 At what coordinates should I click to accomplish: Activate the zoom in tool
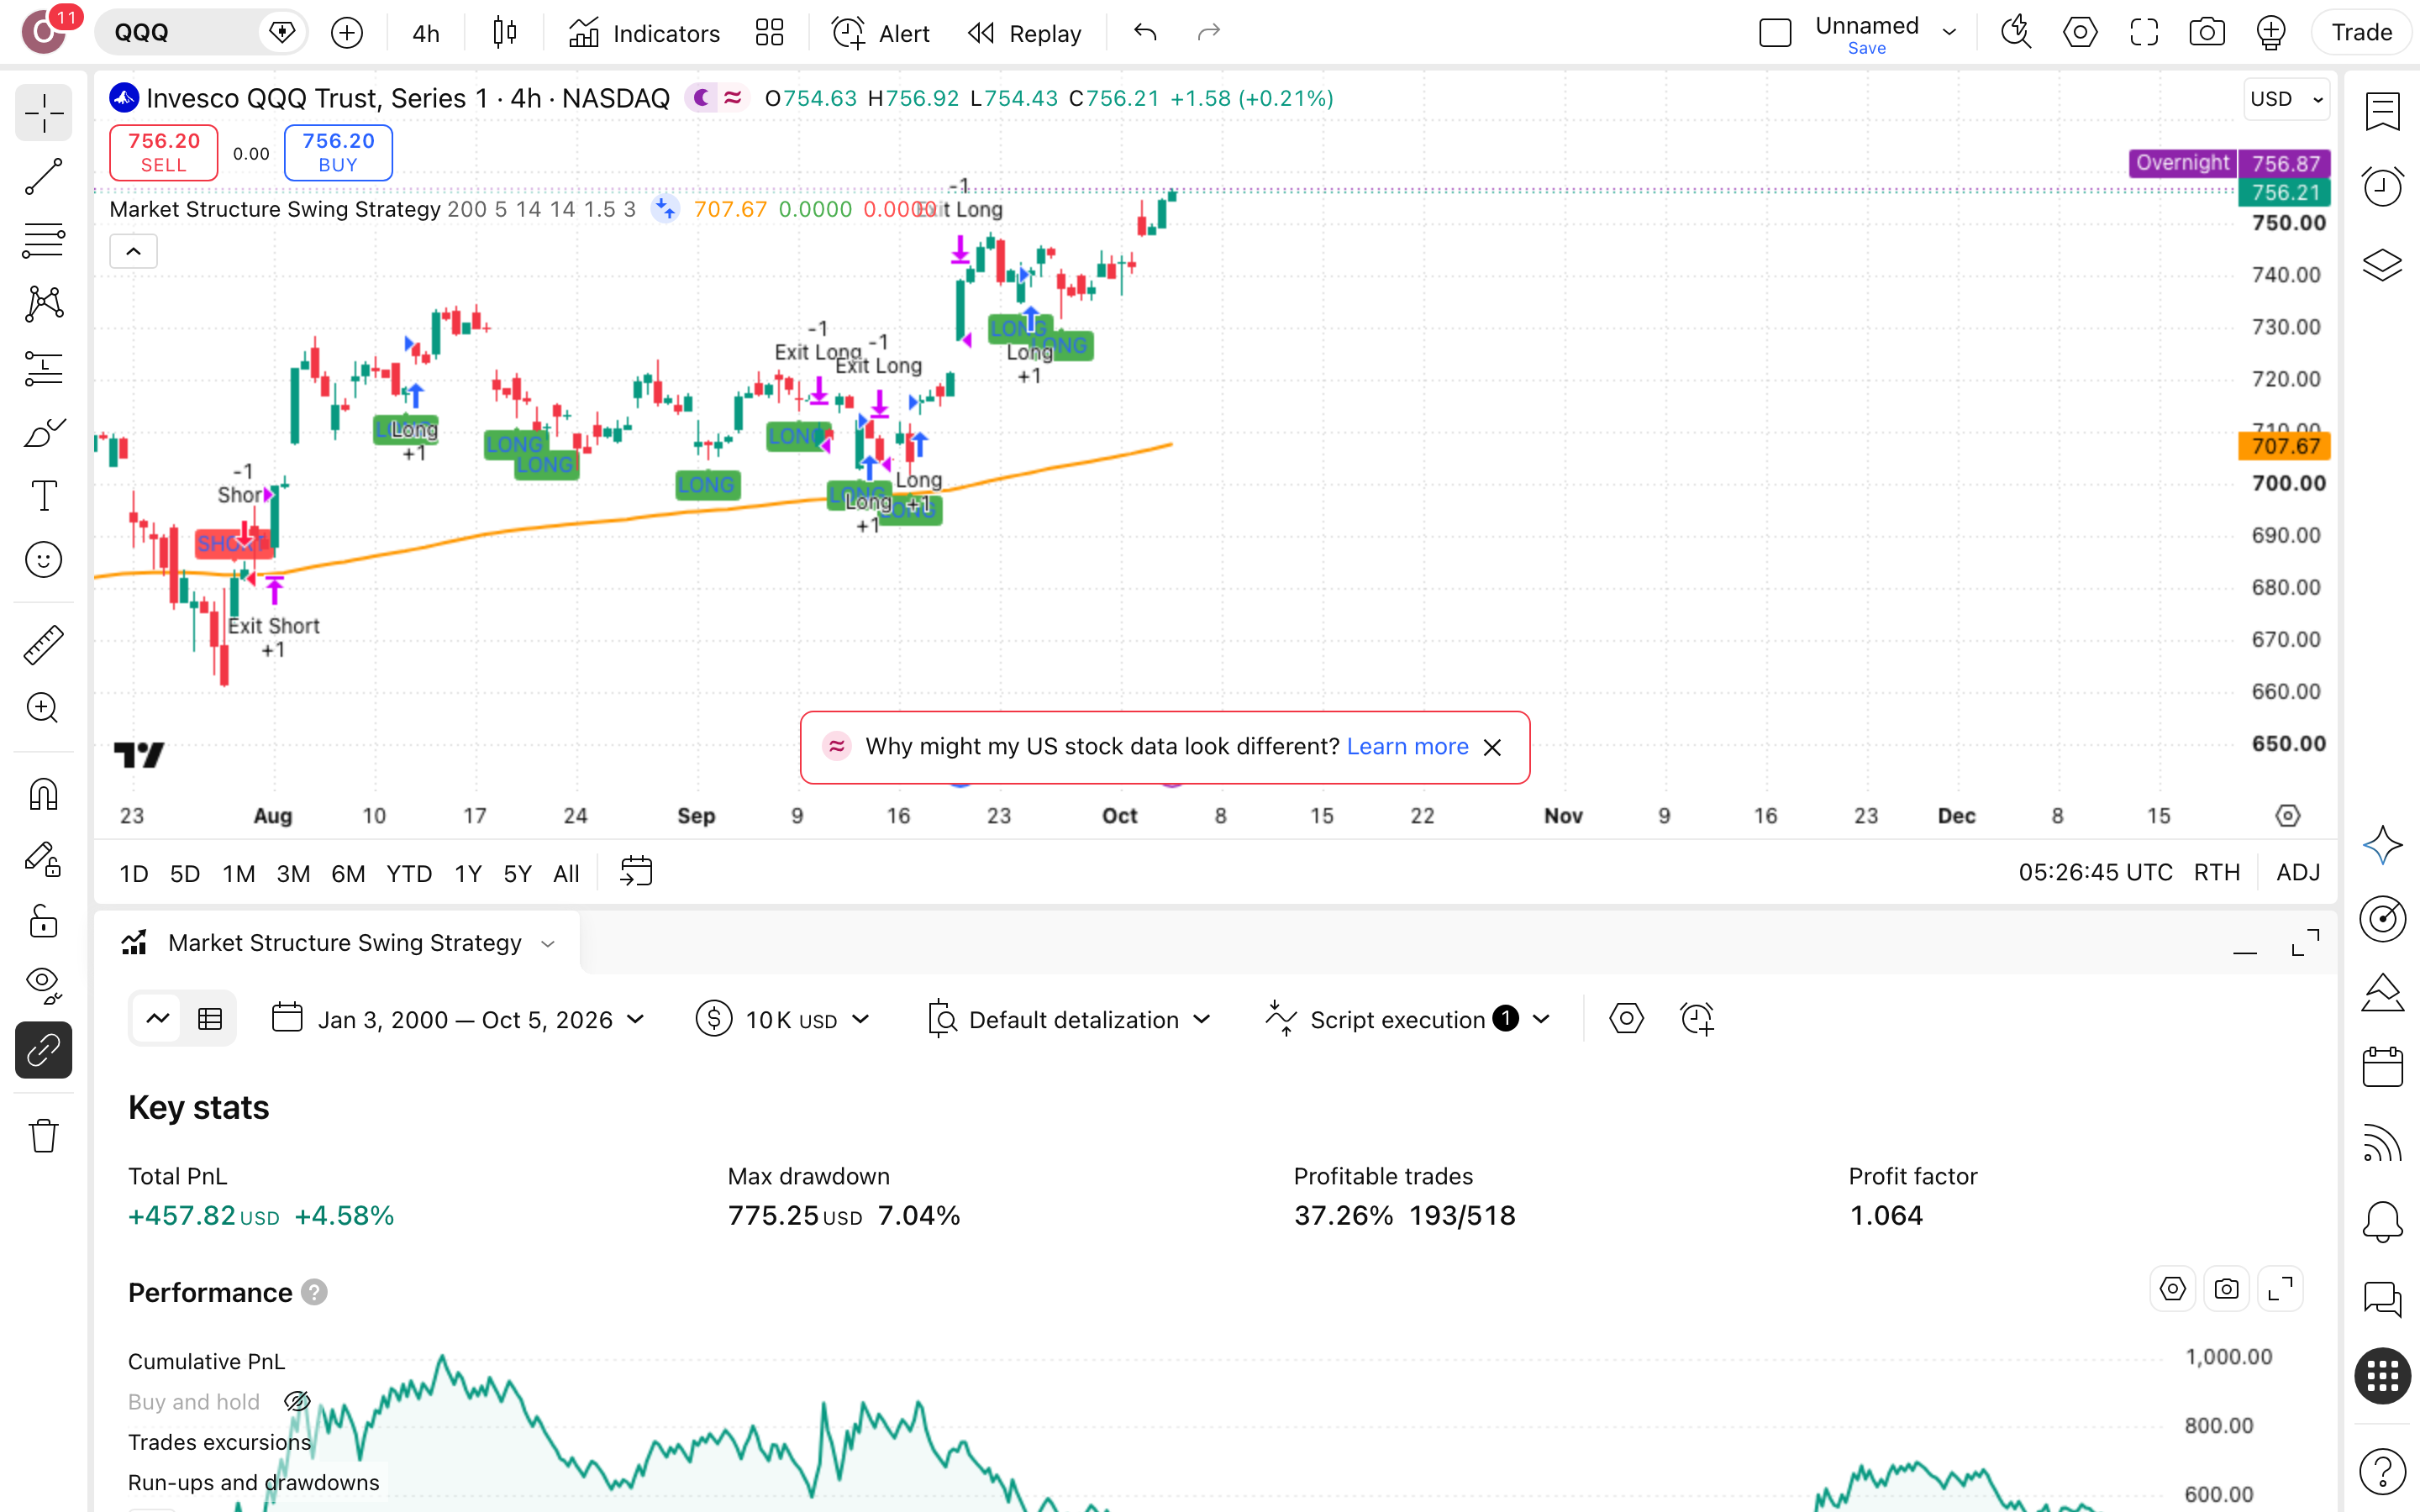[x=43, y=708]
